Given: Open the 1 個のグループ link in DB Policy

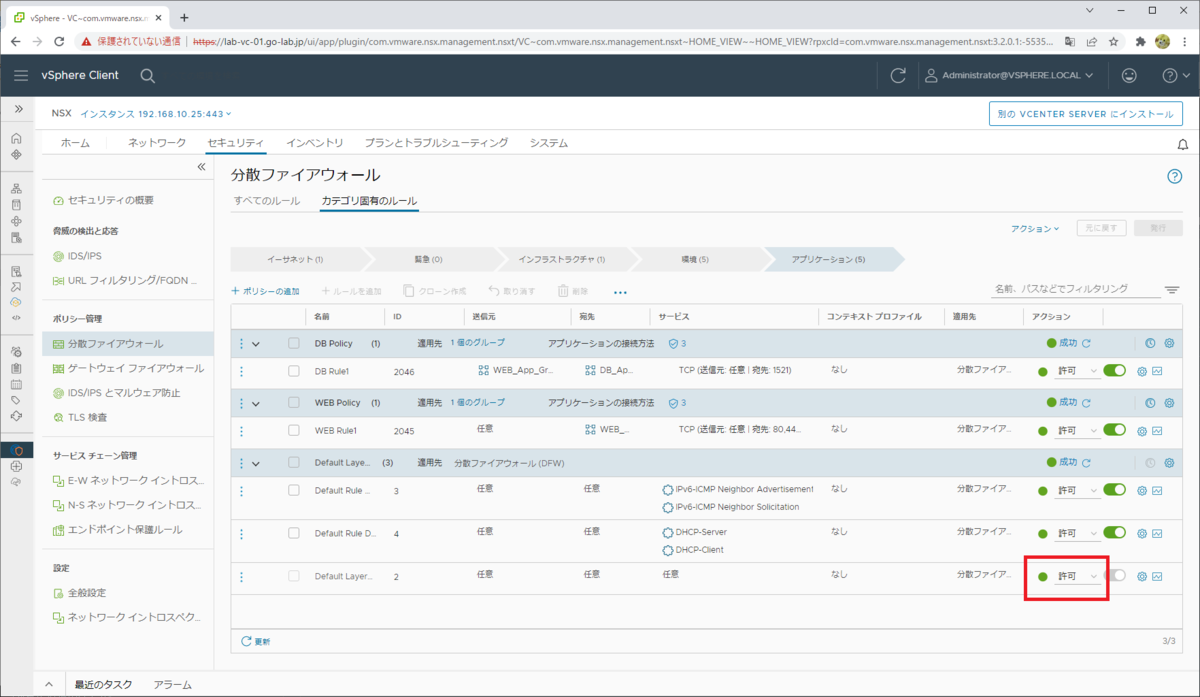Looking at the screenshot, I should click(x=477, y=343).
